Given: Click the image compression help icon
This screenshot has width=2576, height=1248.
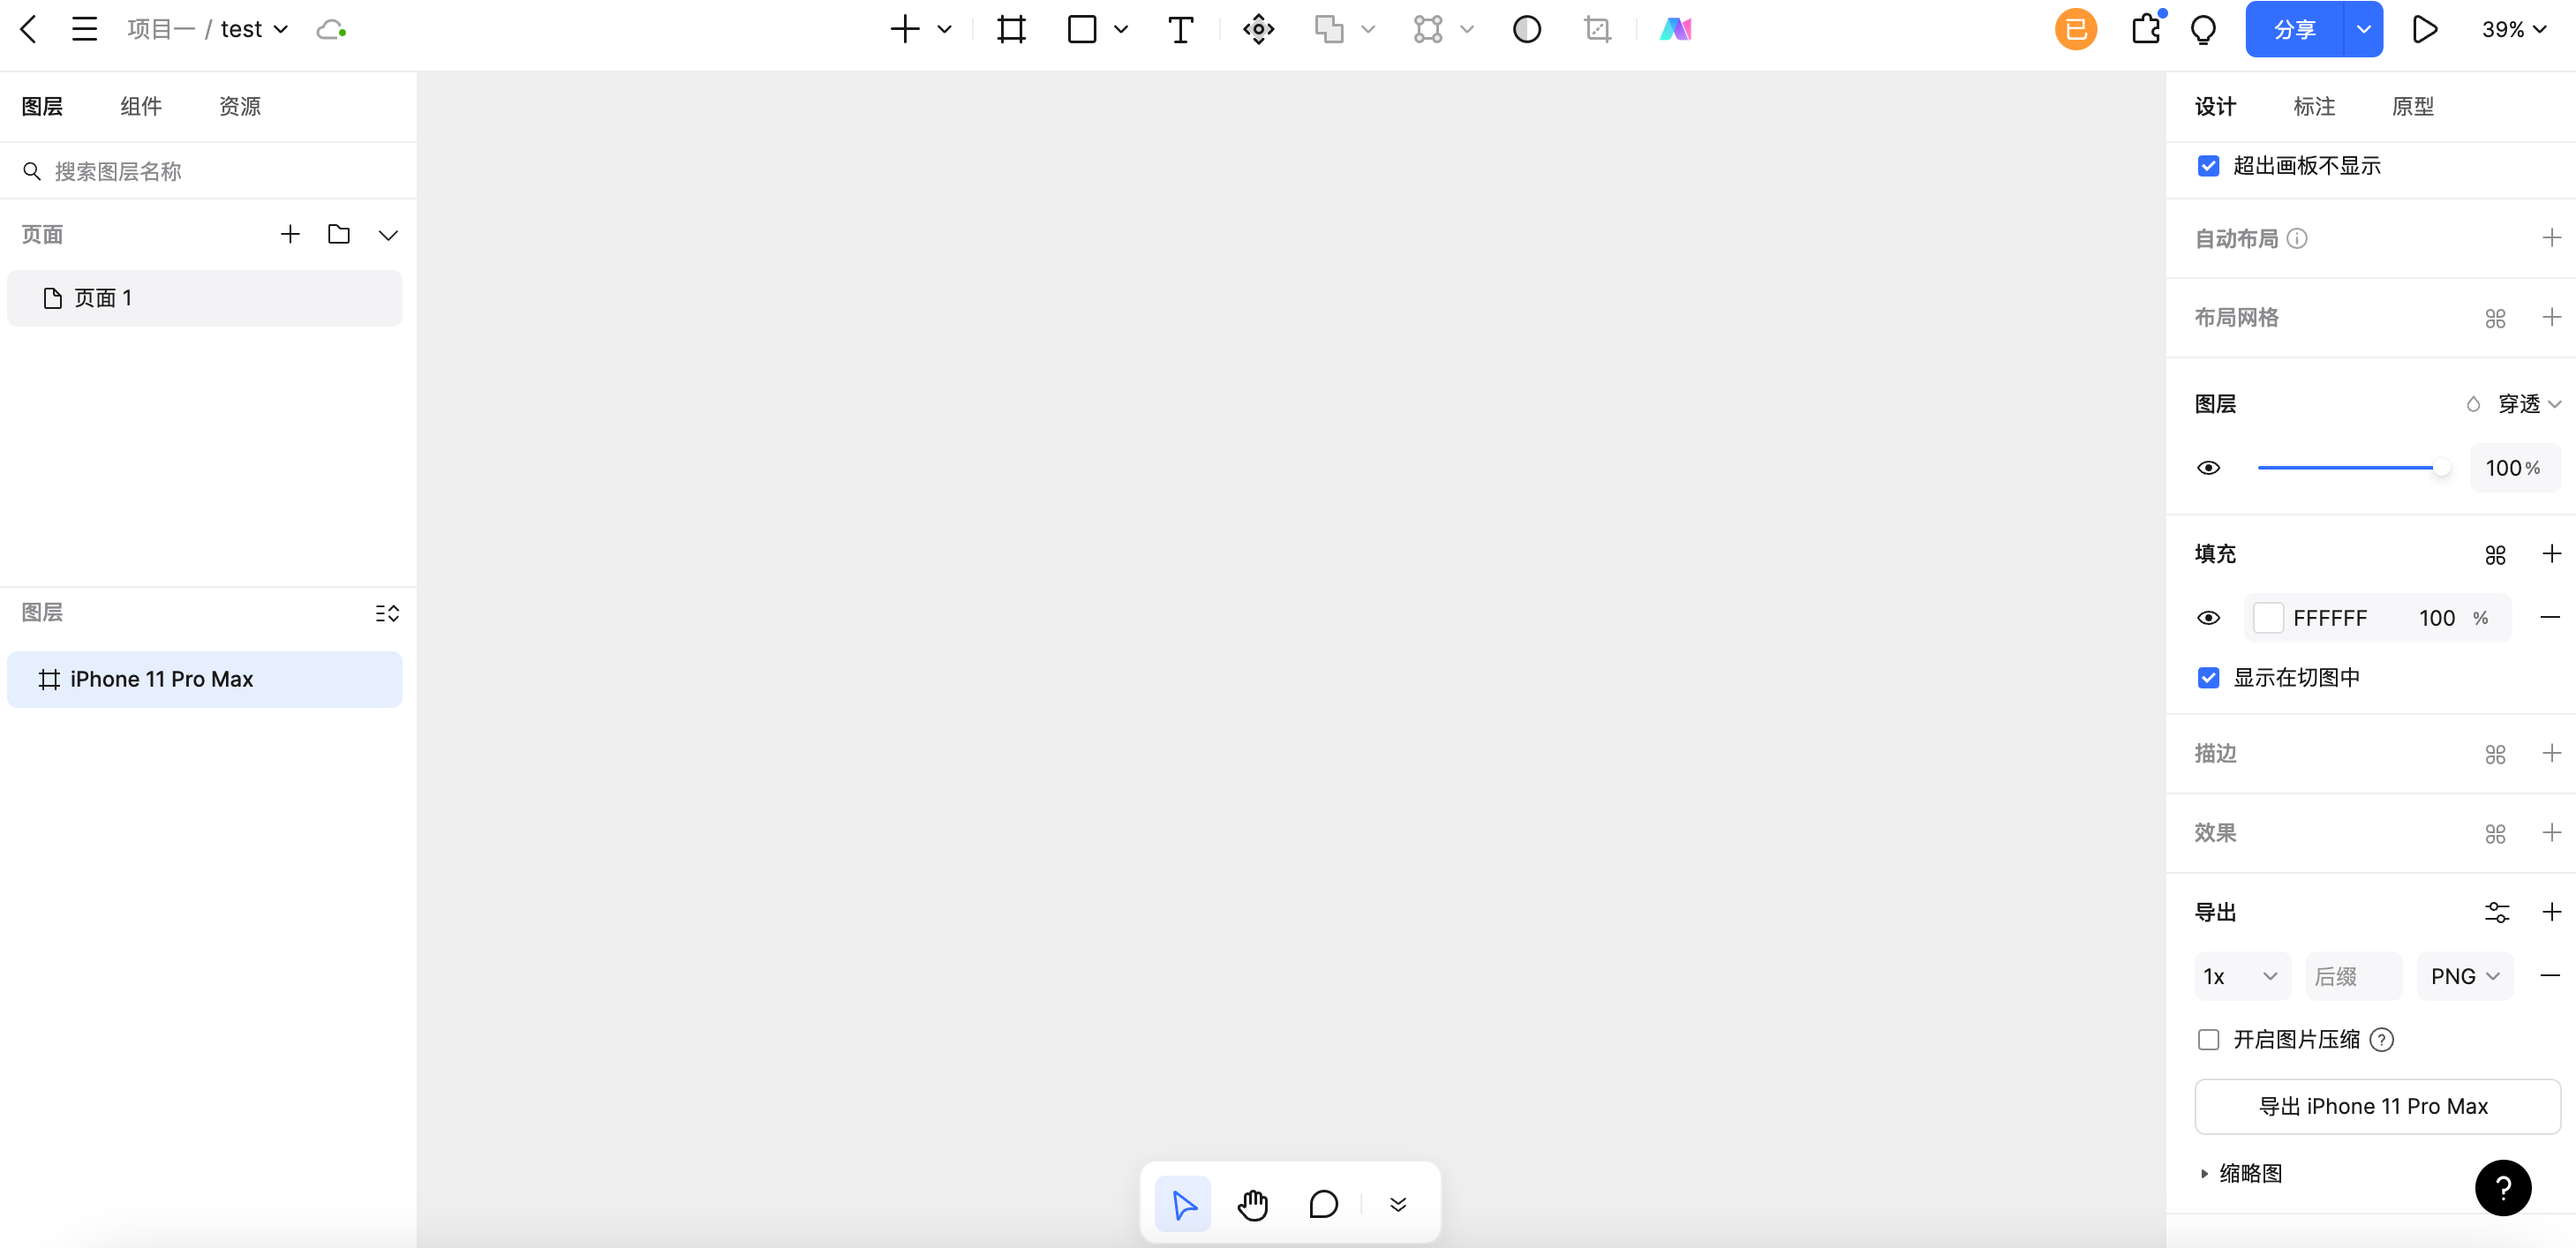Looking at the screenshot, I should click(x=2381, y=1039).
